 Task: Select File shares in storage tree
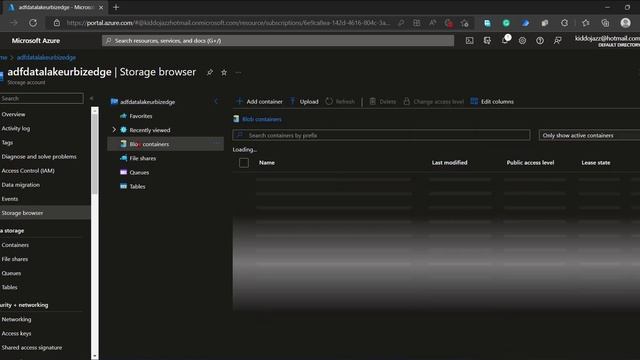pos(142,158)
